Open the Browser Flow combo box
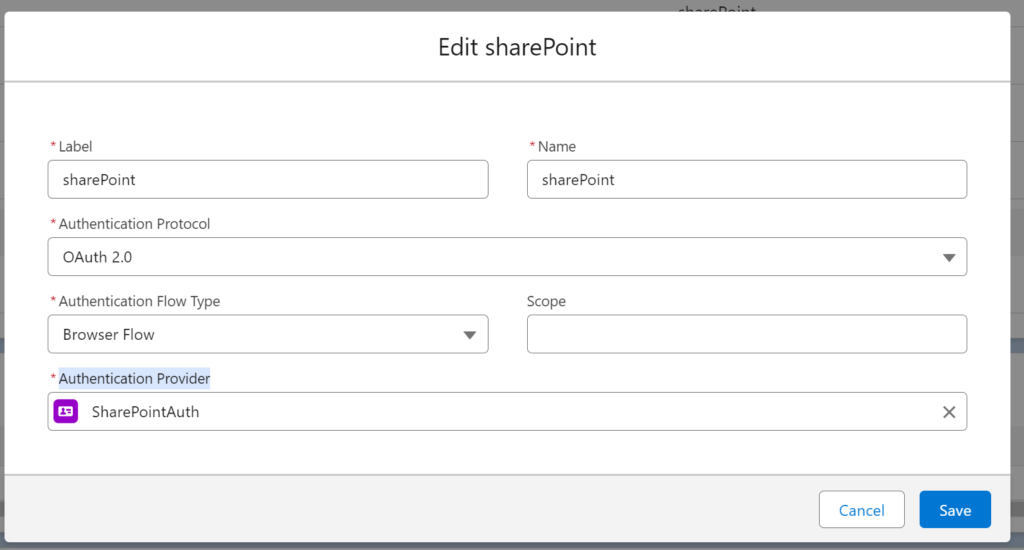This screenshot has width=1024, height=550. [x=268, y=334]
